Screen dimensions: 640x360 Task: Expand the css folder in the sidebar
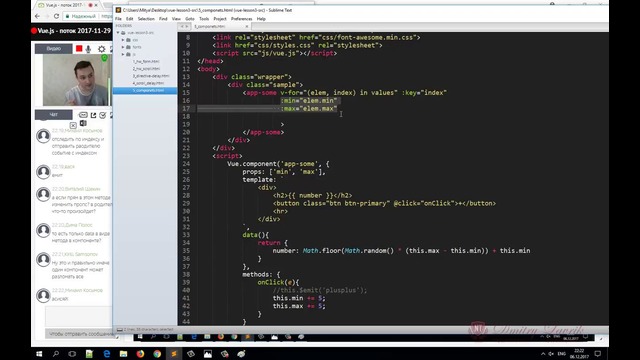point(123,40)
